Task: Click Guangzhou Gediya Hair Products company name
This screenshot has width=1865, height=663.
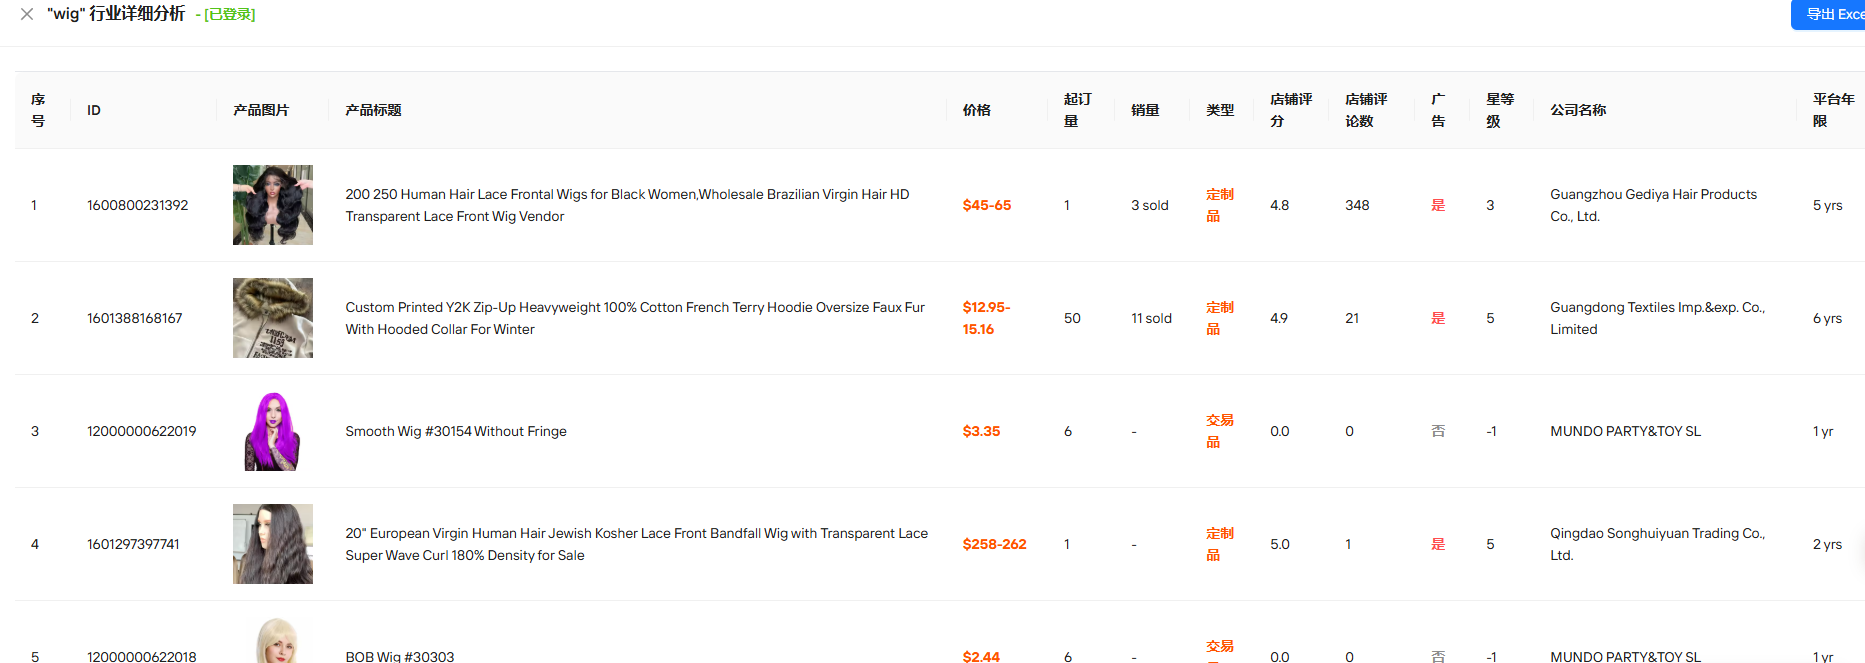Action: (1652, 205)
